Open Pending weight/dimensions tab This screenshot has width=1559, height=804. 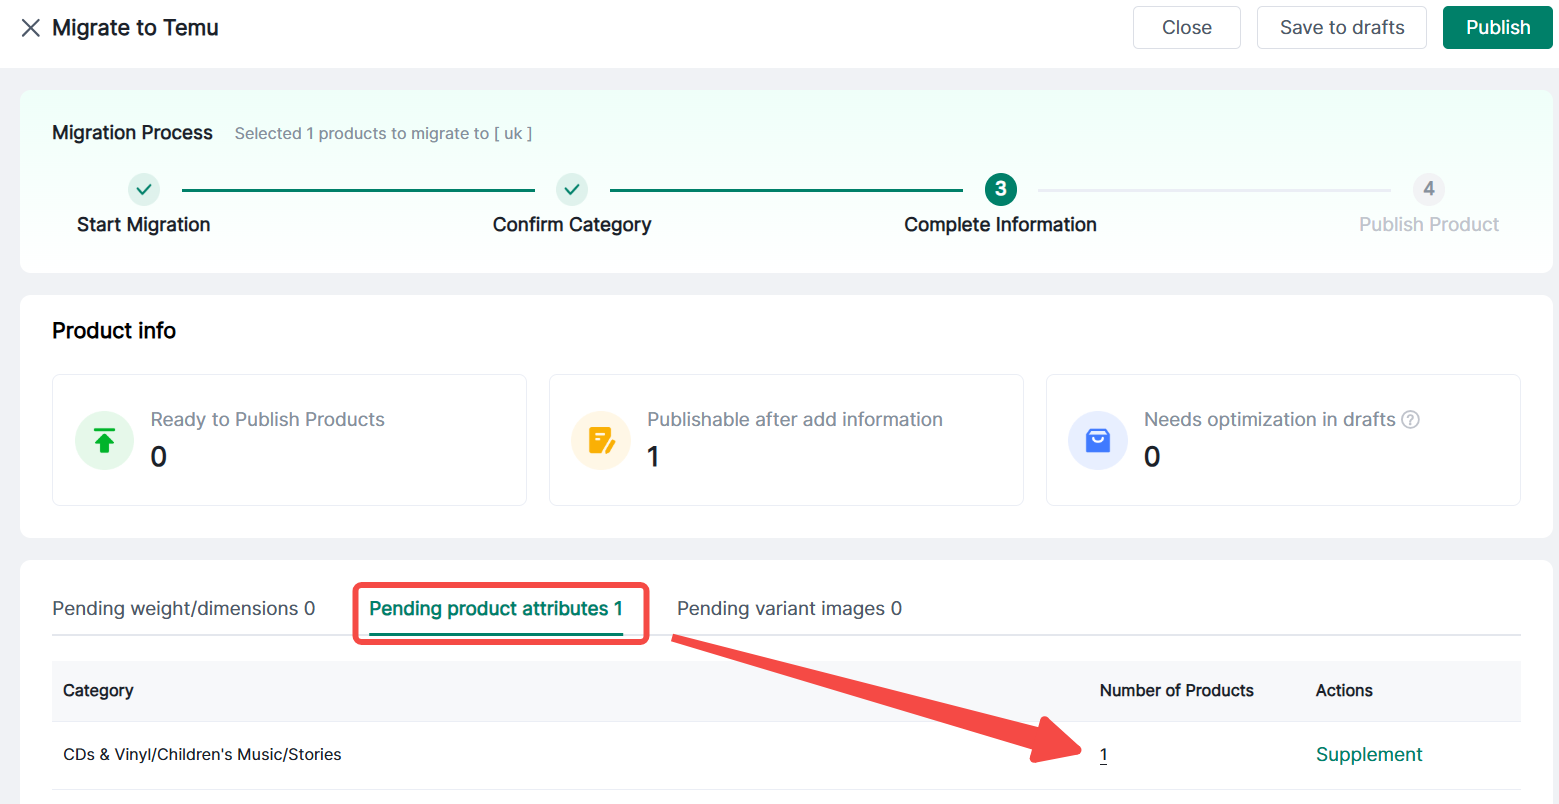point(183,609)
